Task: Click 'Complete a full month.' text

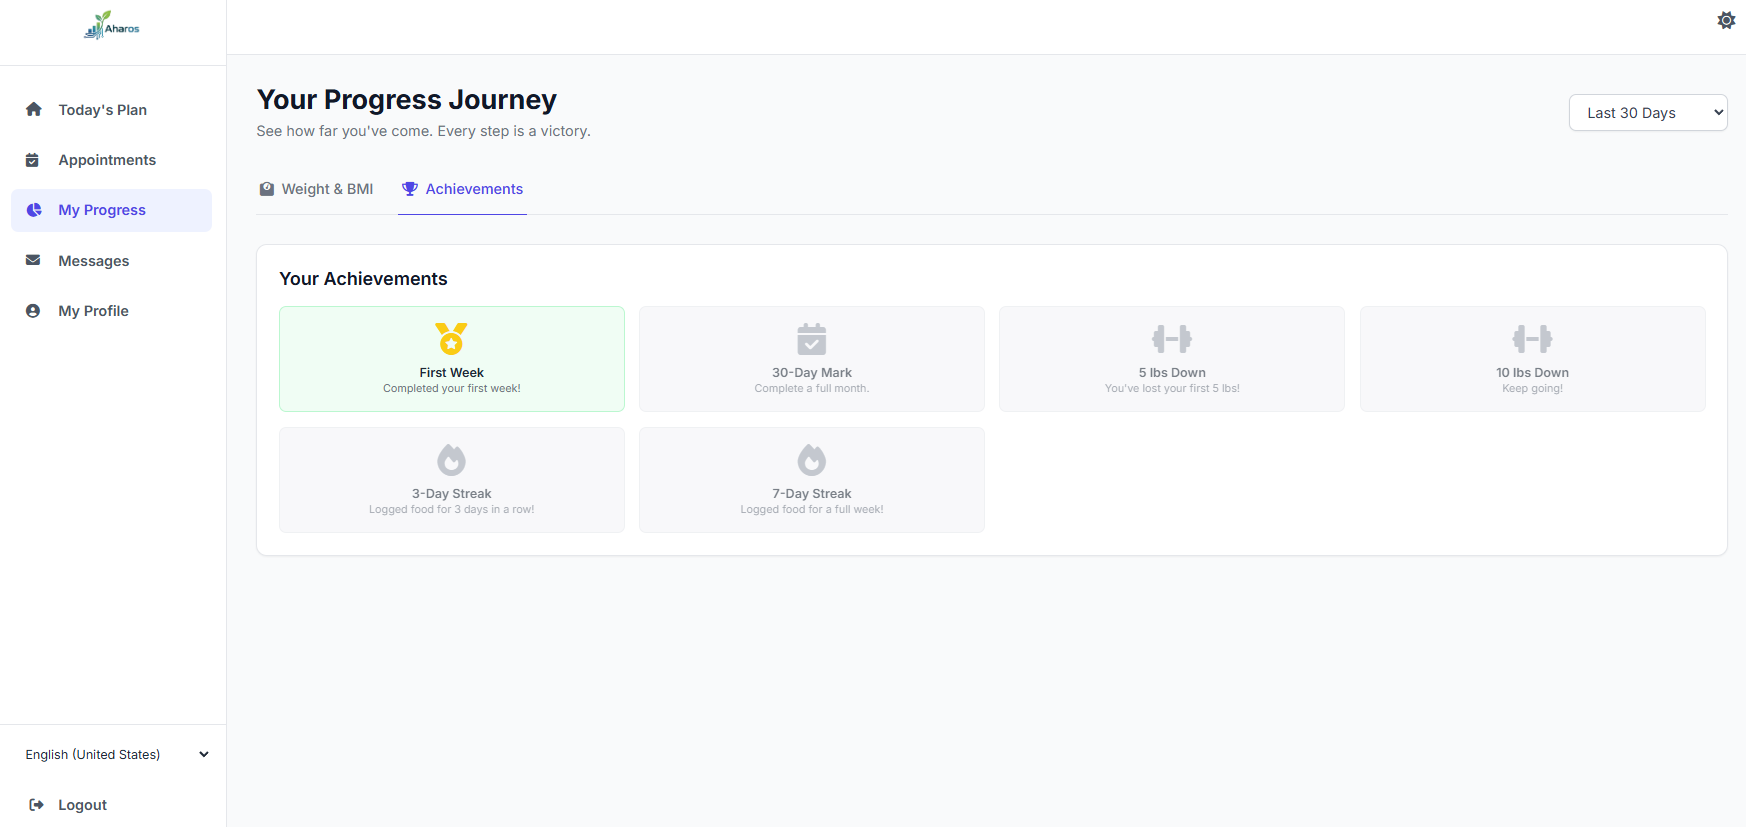Action: 812,389
